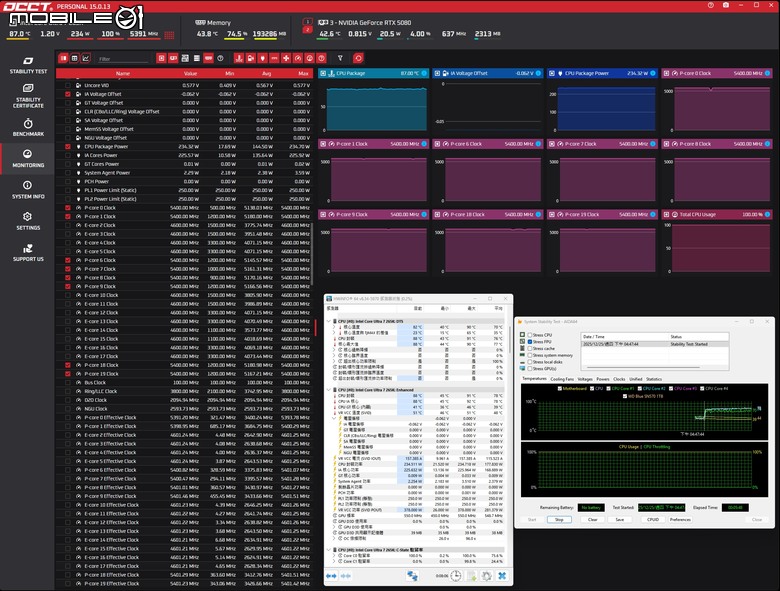Check the IA Cores Power row checkbox

point(68,155)
